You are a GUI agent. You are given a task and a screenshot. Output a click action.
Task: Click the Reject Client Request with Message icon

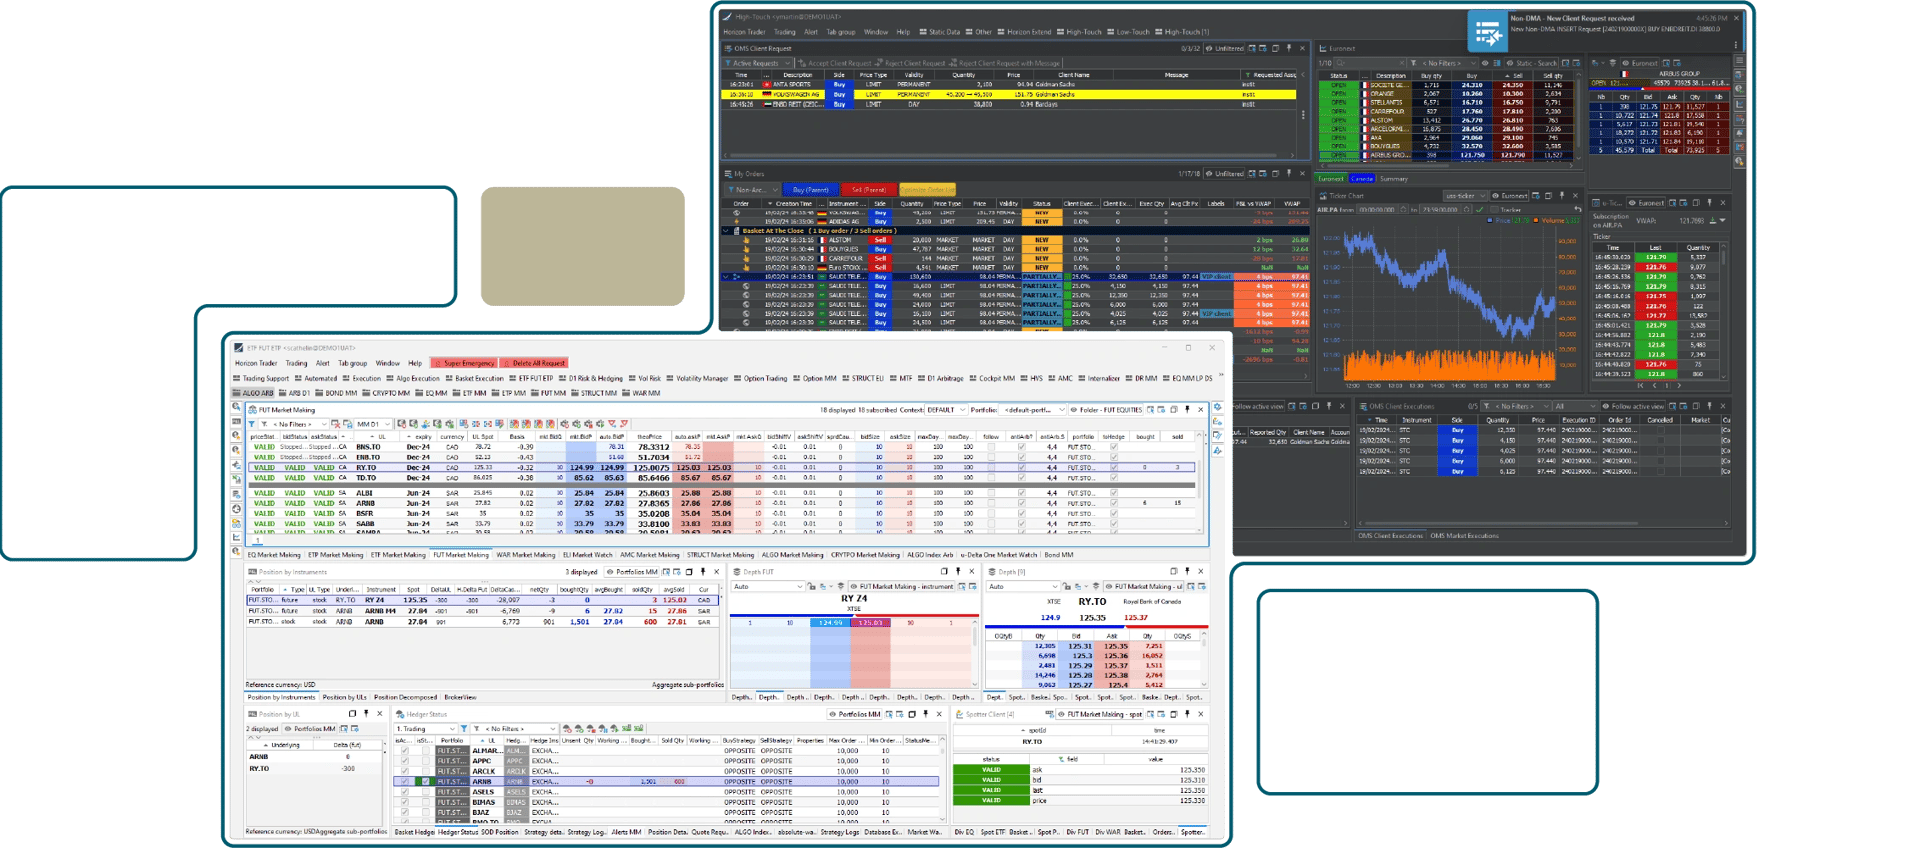tap(954, 63)
